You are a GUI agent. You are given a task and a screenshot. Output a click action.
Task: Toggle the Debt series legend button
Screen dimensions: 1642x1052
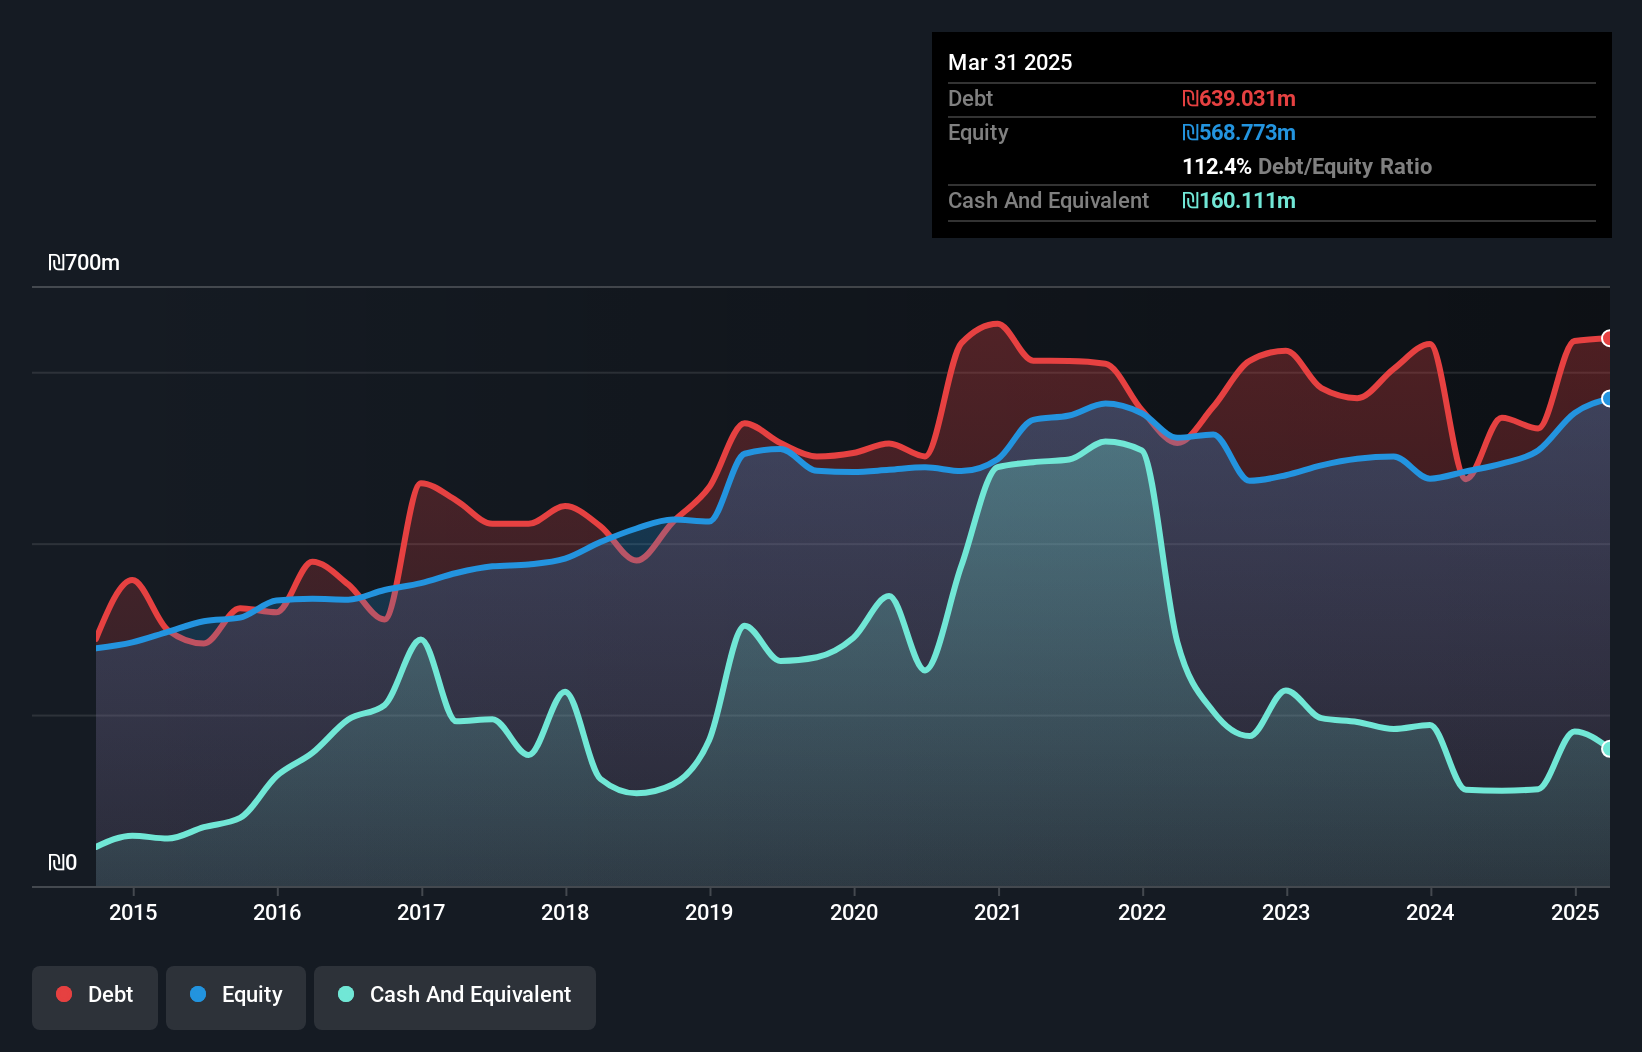[x=95, y=997]
